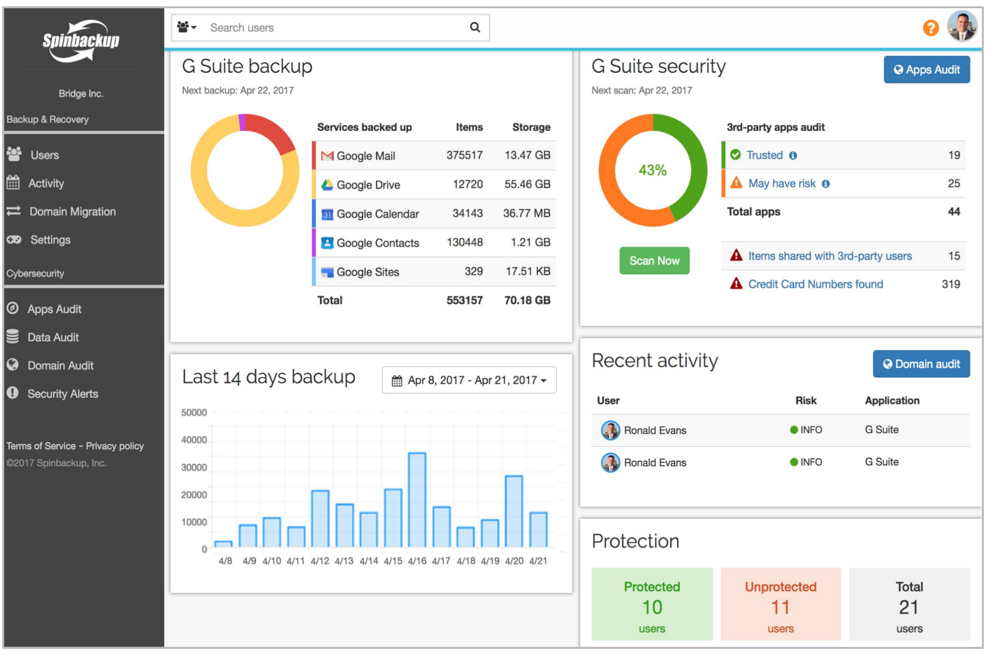Click the Apps Audit compass icon

12,309
